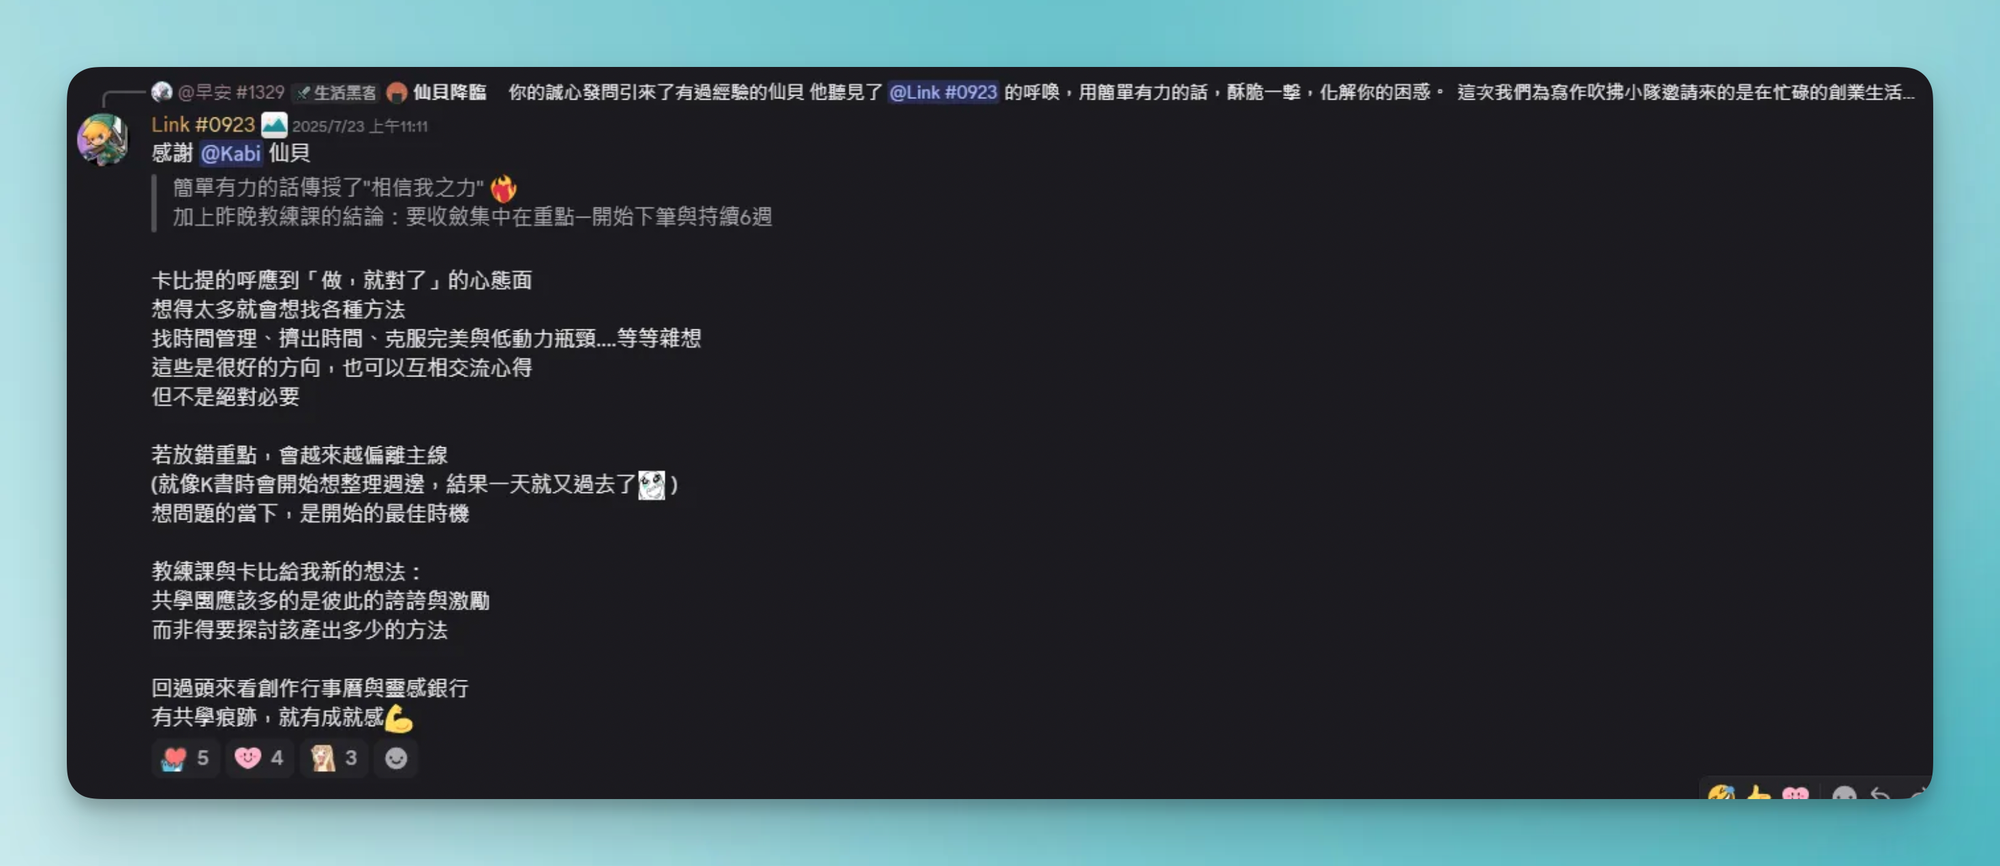The image size is (2000, 866).
Task: Toggle the heart-in-hands reaction with count 5
Action: 186,758
